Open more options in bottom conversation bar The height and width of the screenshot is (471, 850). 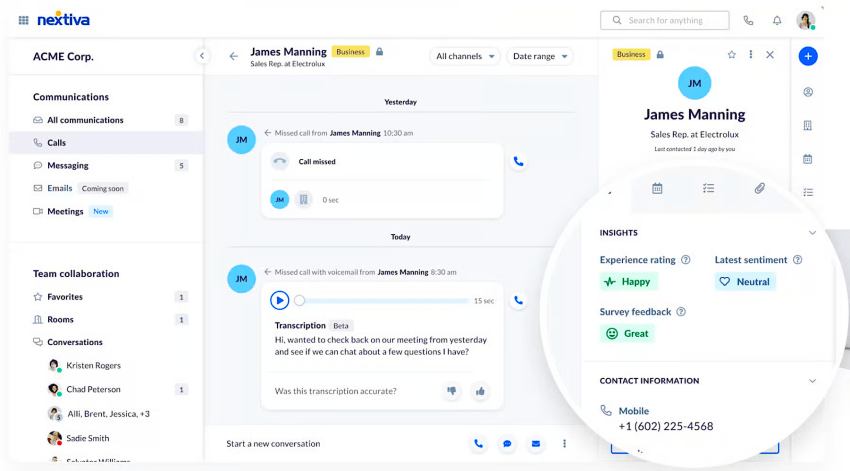click(x=564, y=443)
